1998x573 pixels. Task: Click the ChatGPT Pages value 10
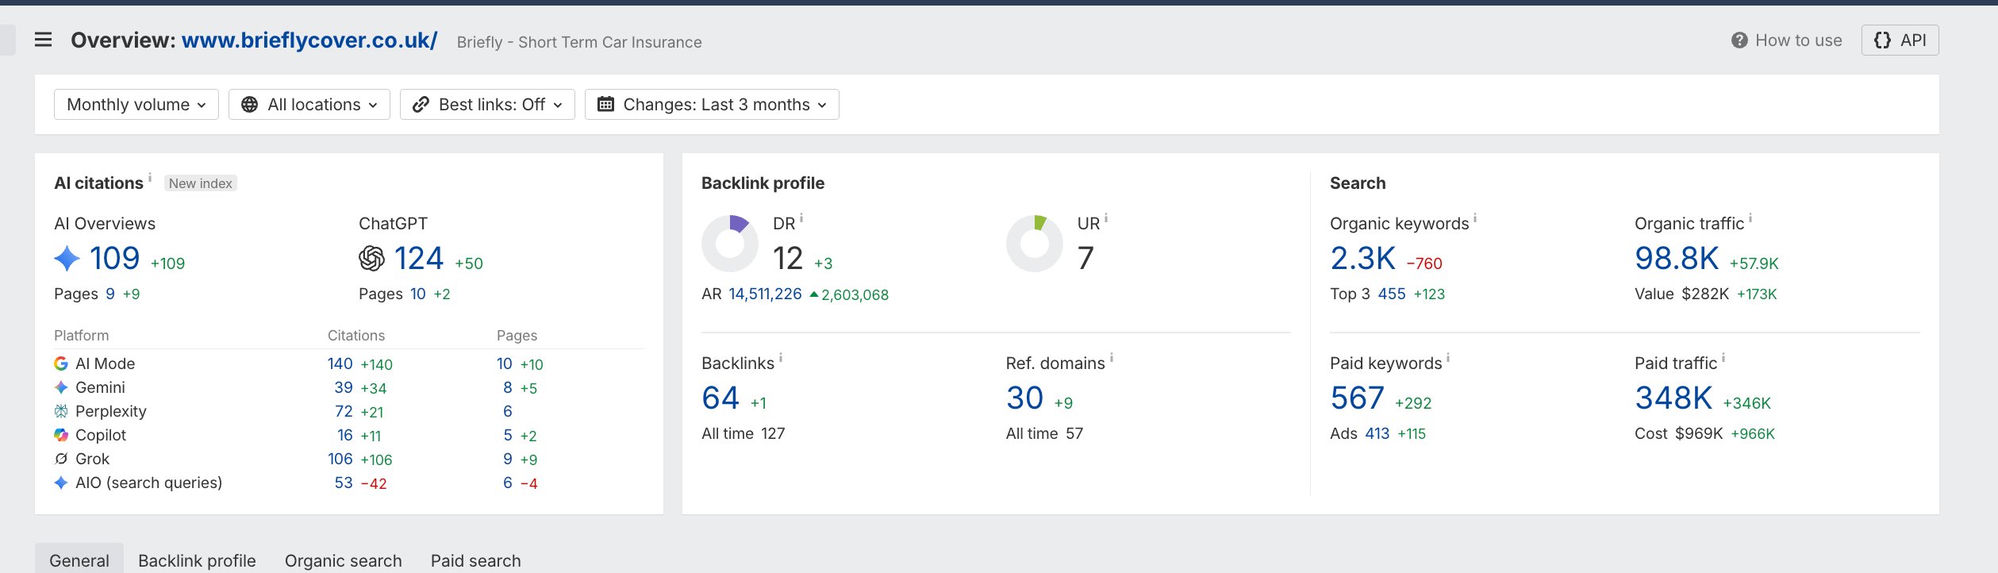[x=418, y=294]
